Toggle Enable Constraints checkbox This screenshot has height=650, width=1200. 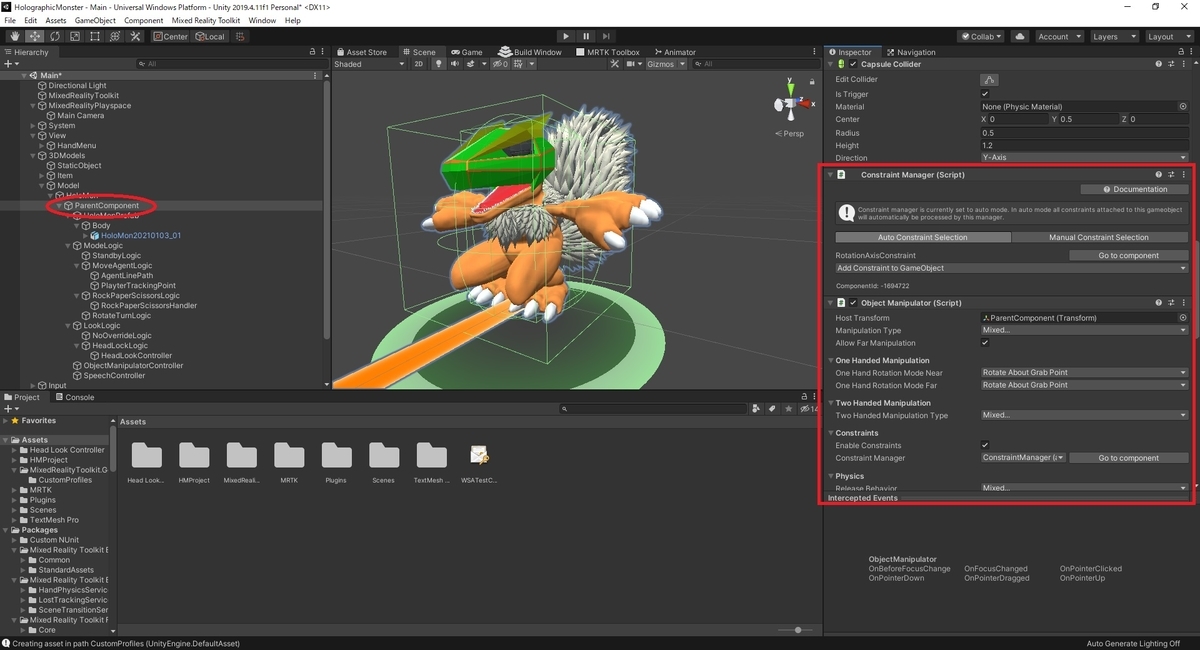985,445
